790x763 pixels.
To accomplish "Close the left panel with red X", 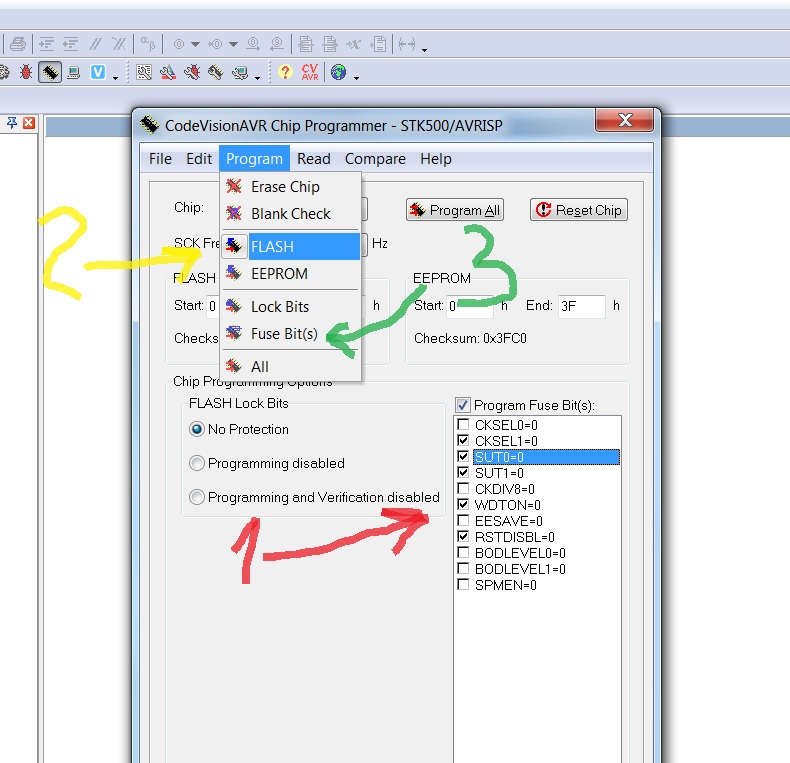I will pos(29,123).
